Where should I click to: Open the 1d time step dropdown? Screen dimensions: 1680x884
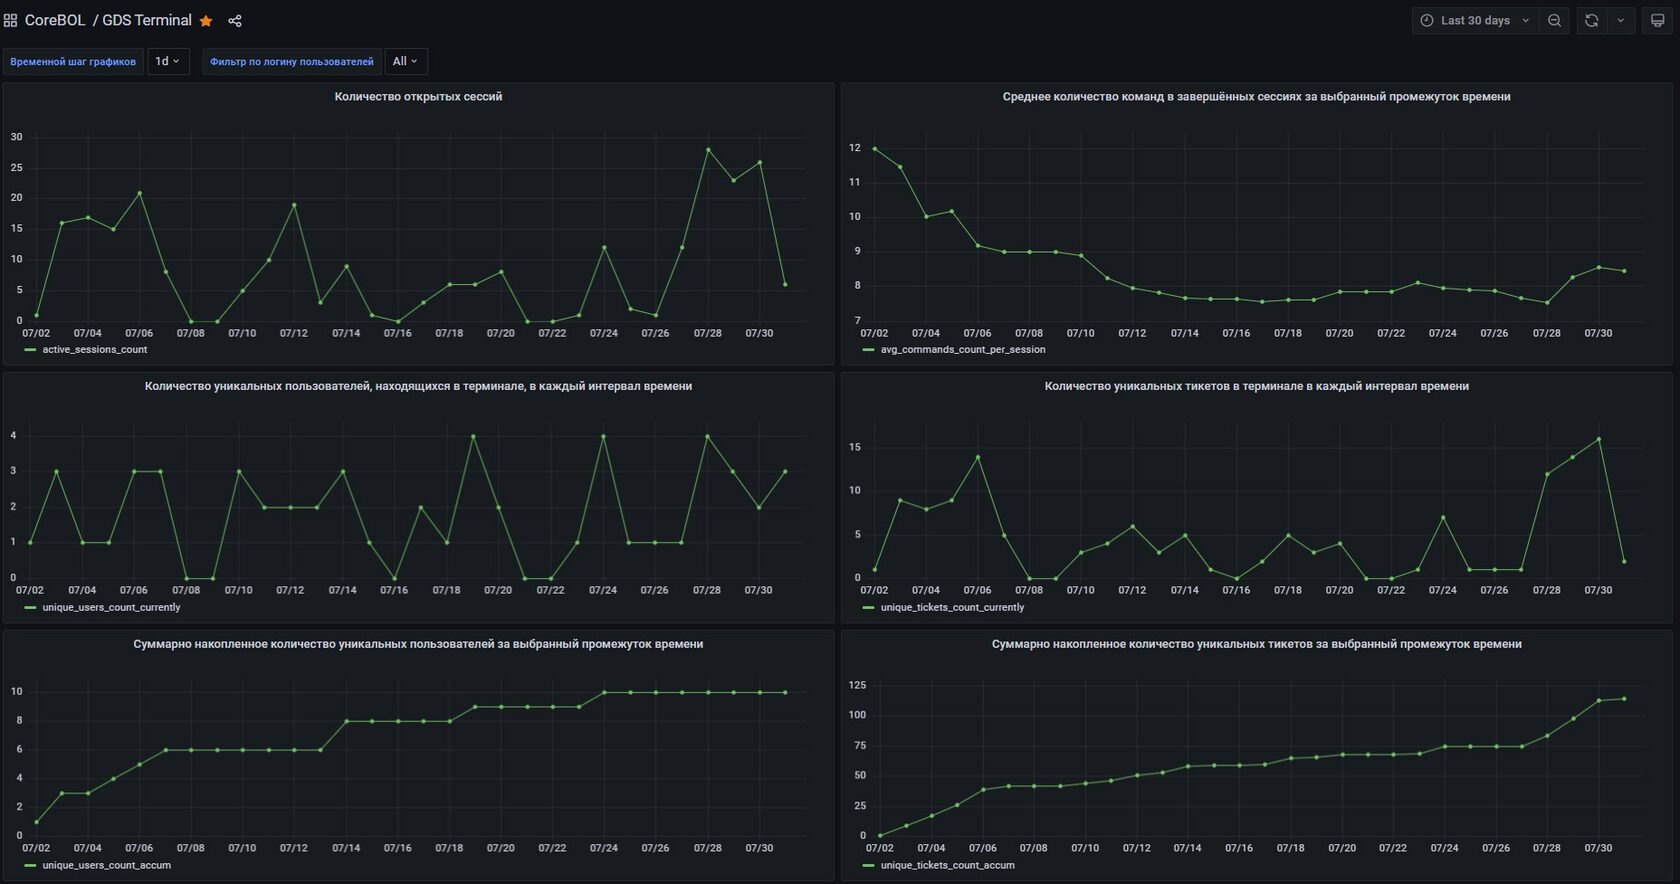[168, 61]
